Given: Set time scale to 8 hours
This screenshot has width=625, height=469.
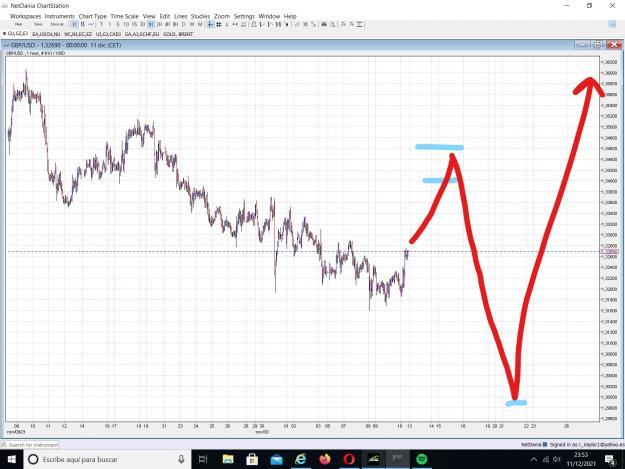Looking at the screenshot, I should coord(175,24).
